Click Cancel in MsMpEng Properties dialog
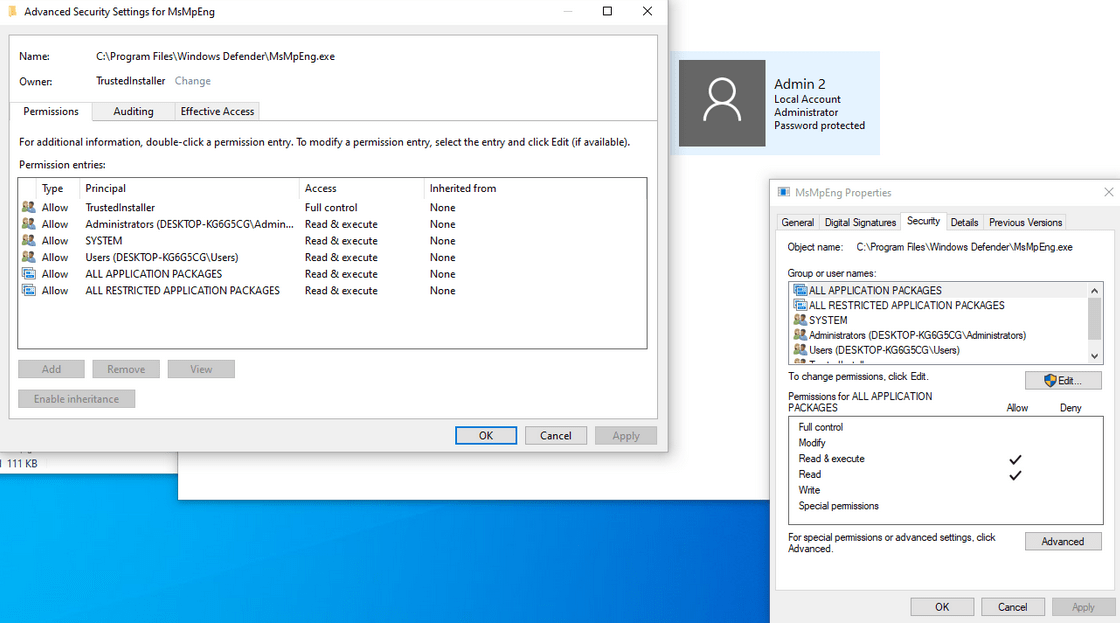Screen dimensions: 1120x623 pyautogui.click(x=1012, y=607)
